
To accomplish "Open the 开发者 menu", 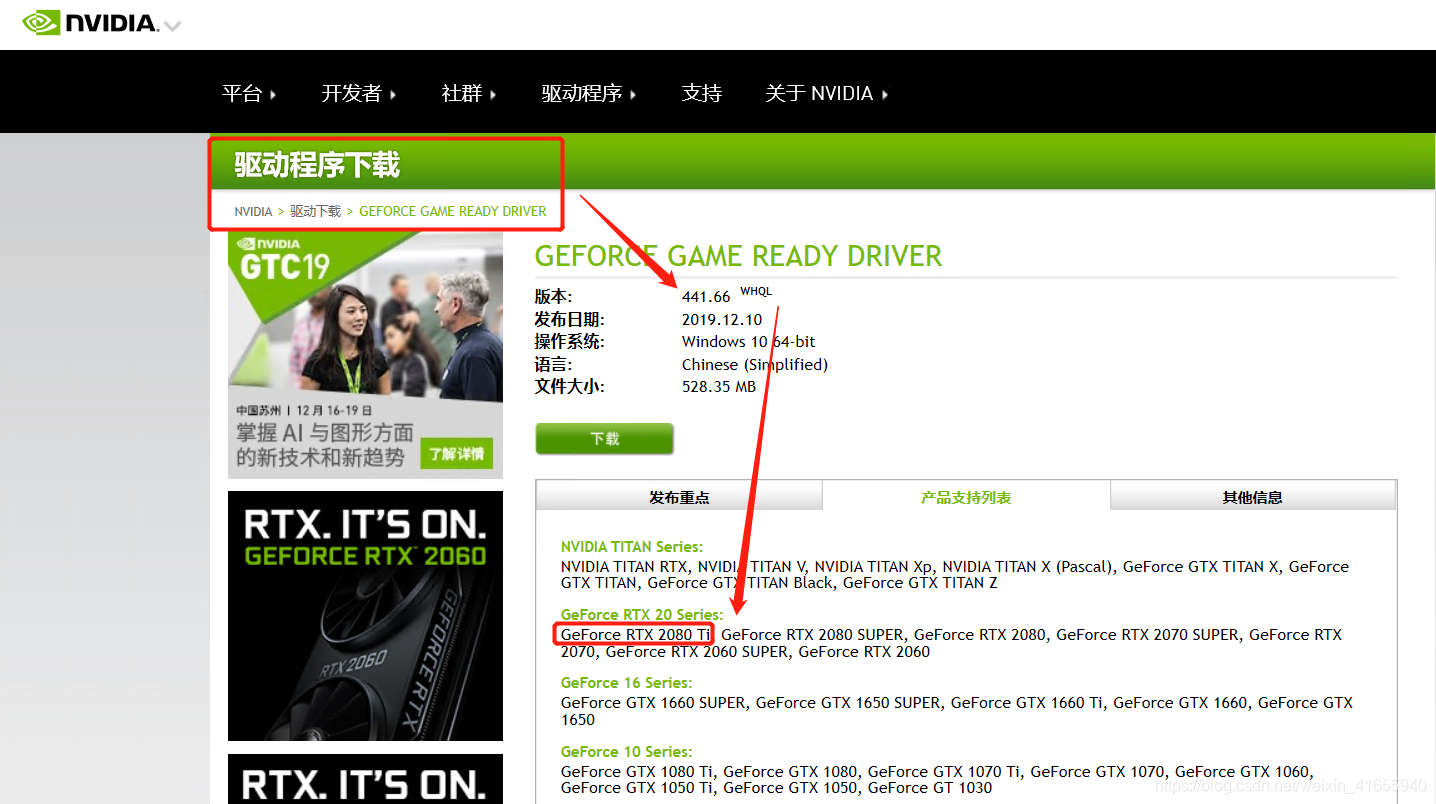I will coord(359,93).
